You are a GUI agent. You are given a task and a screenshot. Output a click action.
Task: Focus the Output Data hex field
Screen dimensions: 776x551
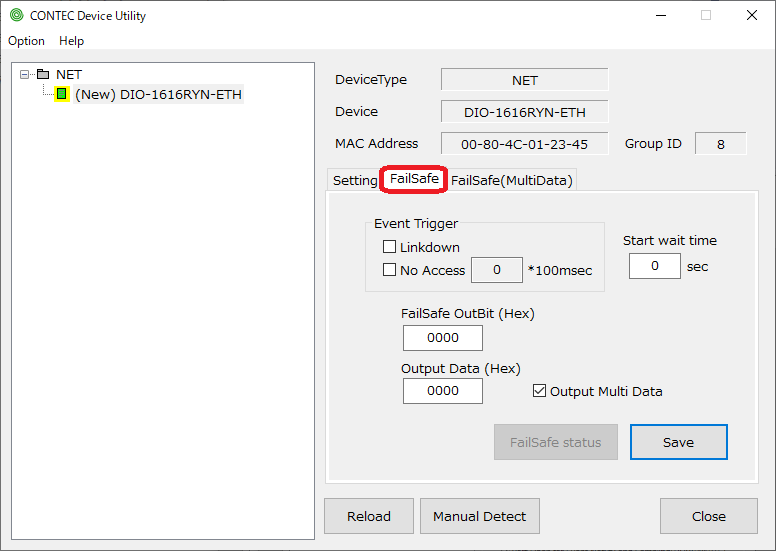pos(442,391)
